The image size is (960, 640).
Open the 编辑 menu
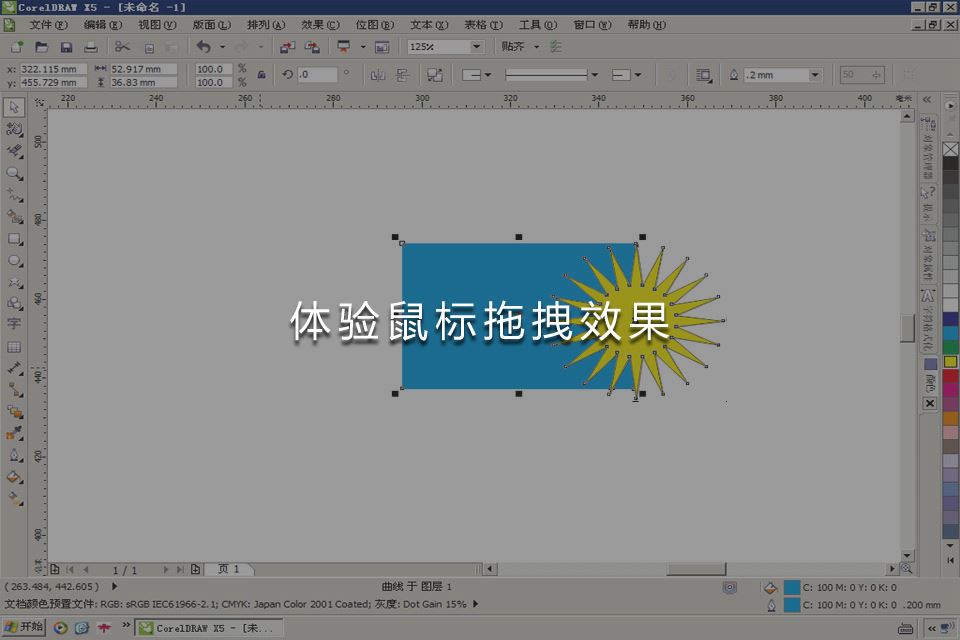103,25
